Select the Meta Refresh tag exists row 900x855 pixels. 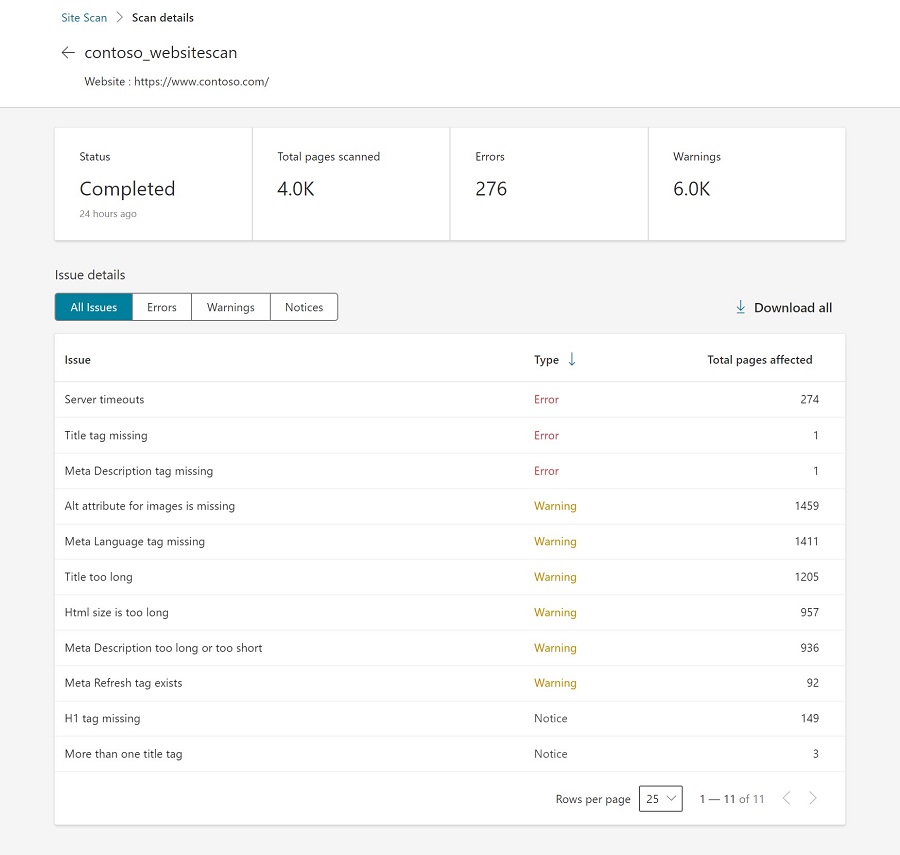coord(123,683)
